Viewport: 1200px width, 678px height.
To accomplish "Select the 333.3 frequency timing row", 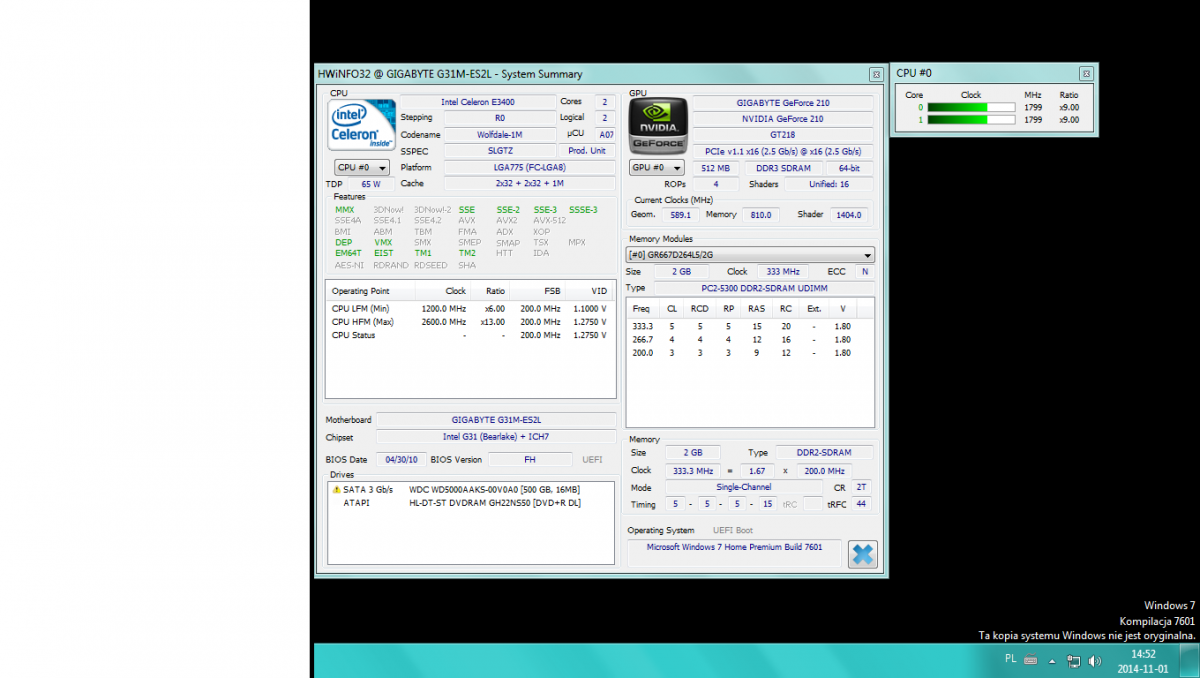I will coord(750,326).
